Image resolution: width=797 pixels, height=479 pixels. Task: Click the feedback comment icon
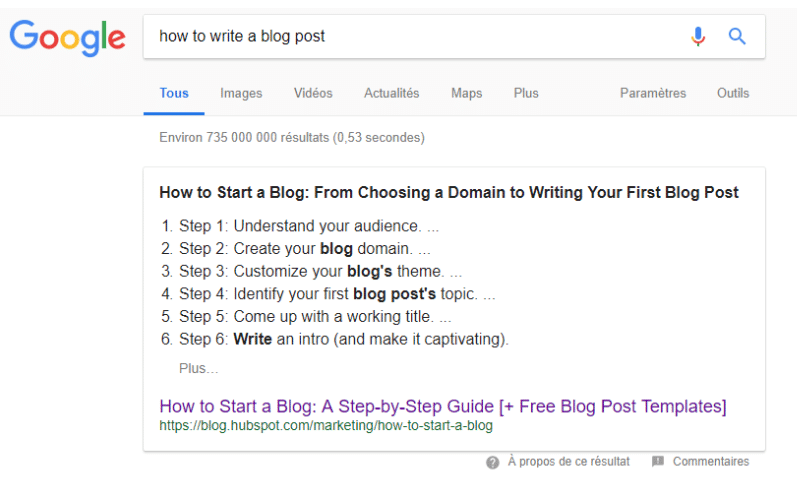(658, 462)
